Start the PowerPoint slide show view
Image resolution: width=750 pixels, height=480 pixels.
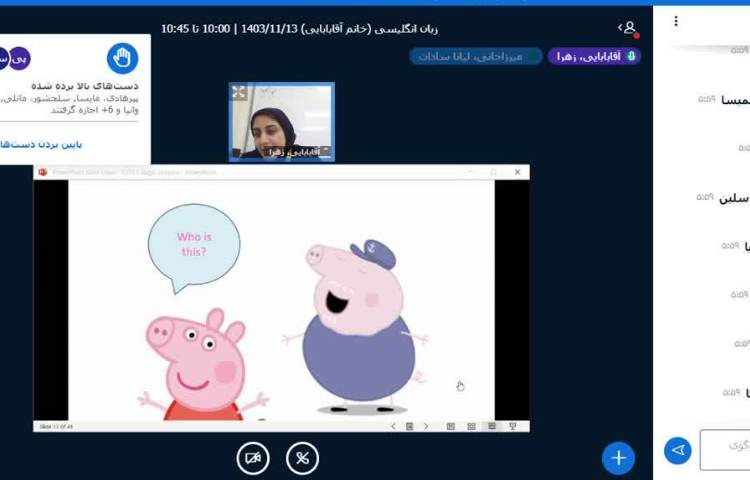513,426
